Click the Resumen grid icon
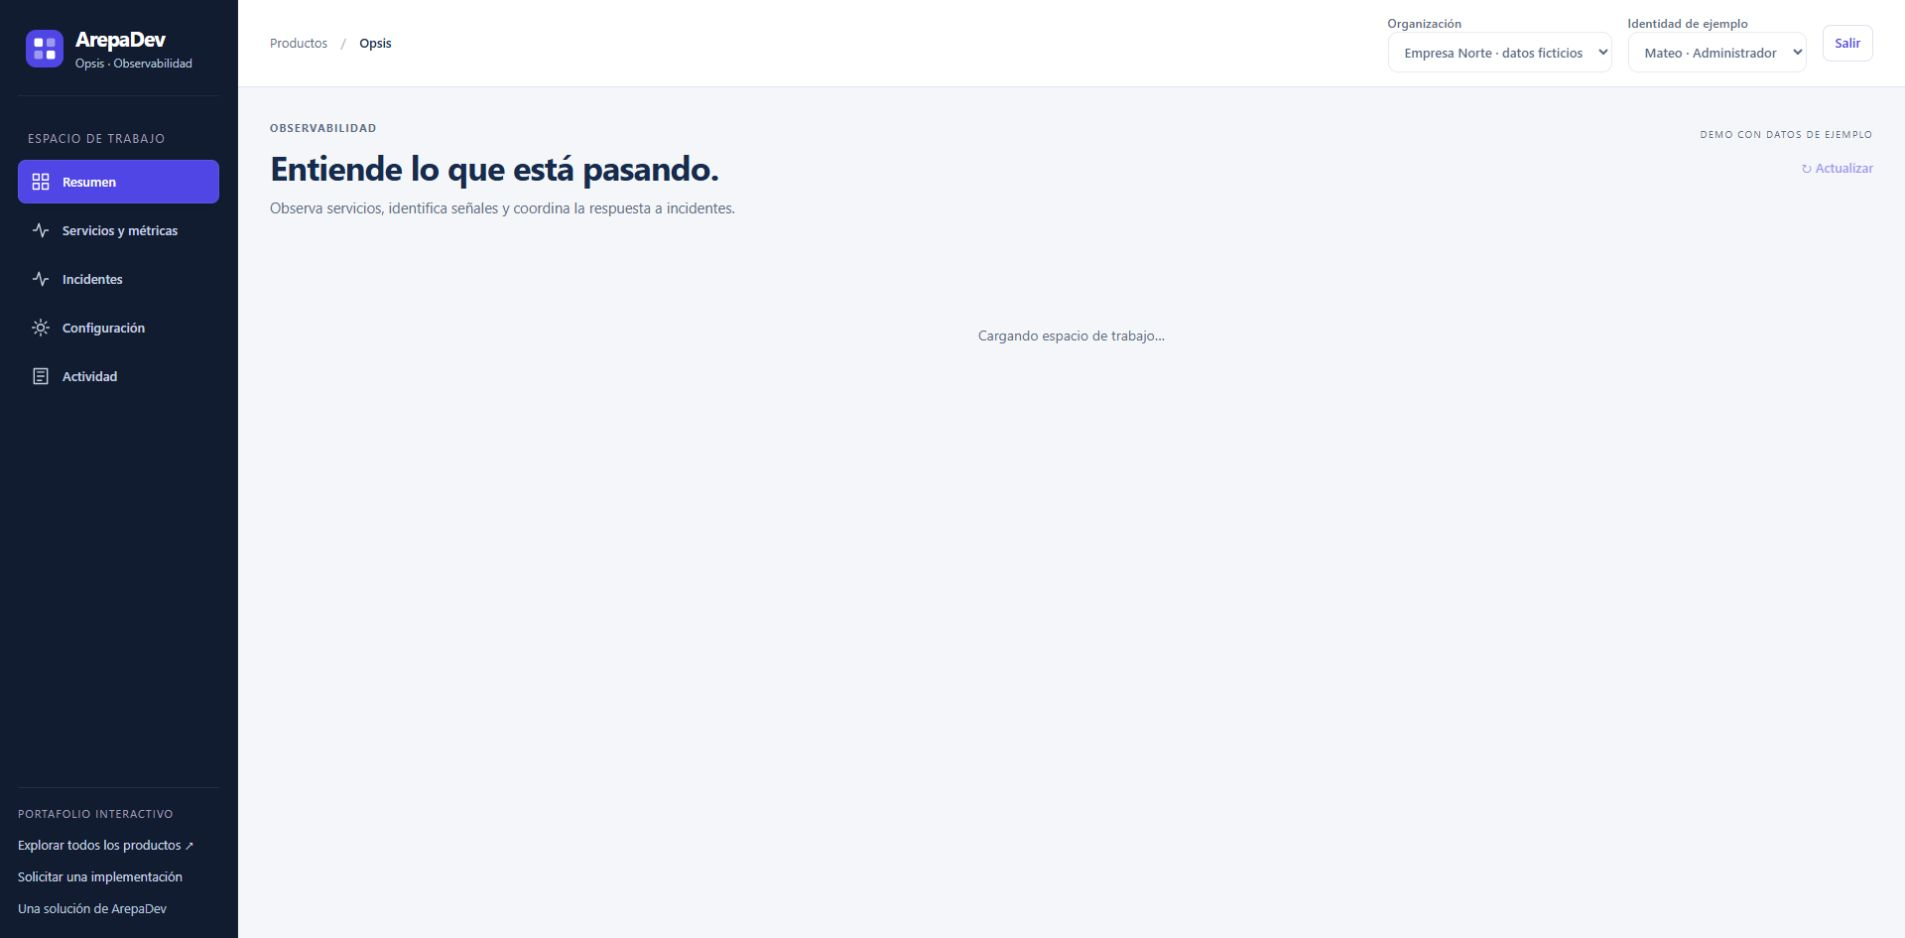 point(41,182)
